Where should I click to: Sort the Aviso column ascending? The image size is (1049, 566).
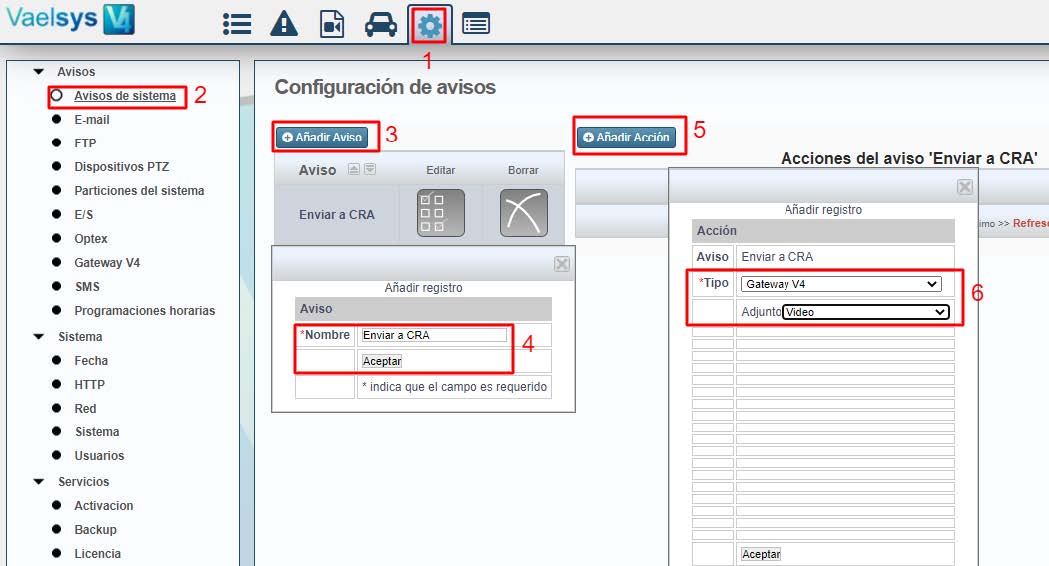tap(354, 170)
